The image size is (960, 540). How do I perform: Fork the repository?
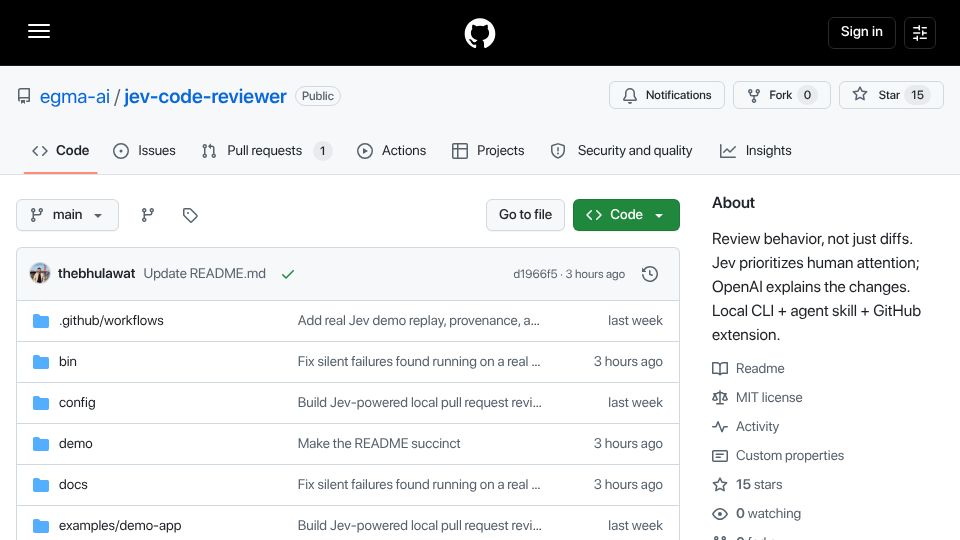[781, 95]
